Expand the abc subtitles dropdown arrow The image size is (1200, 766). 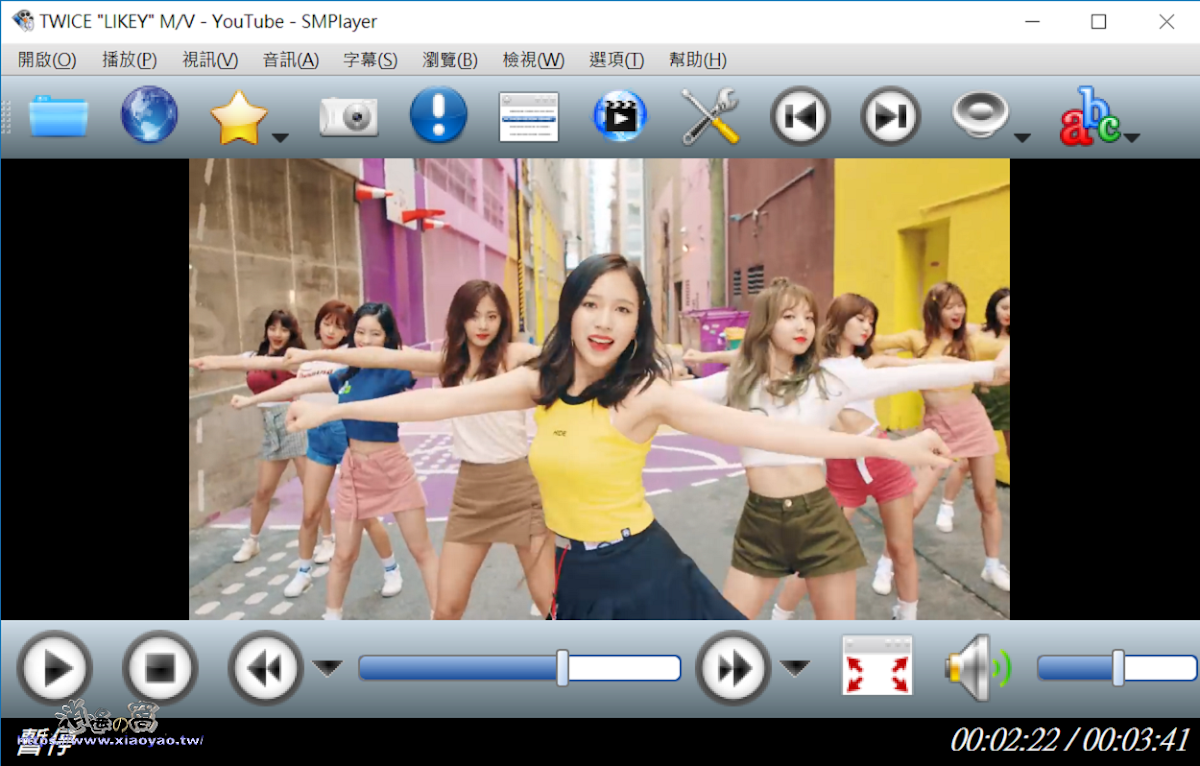(1131, 137)
